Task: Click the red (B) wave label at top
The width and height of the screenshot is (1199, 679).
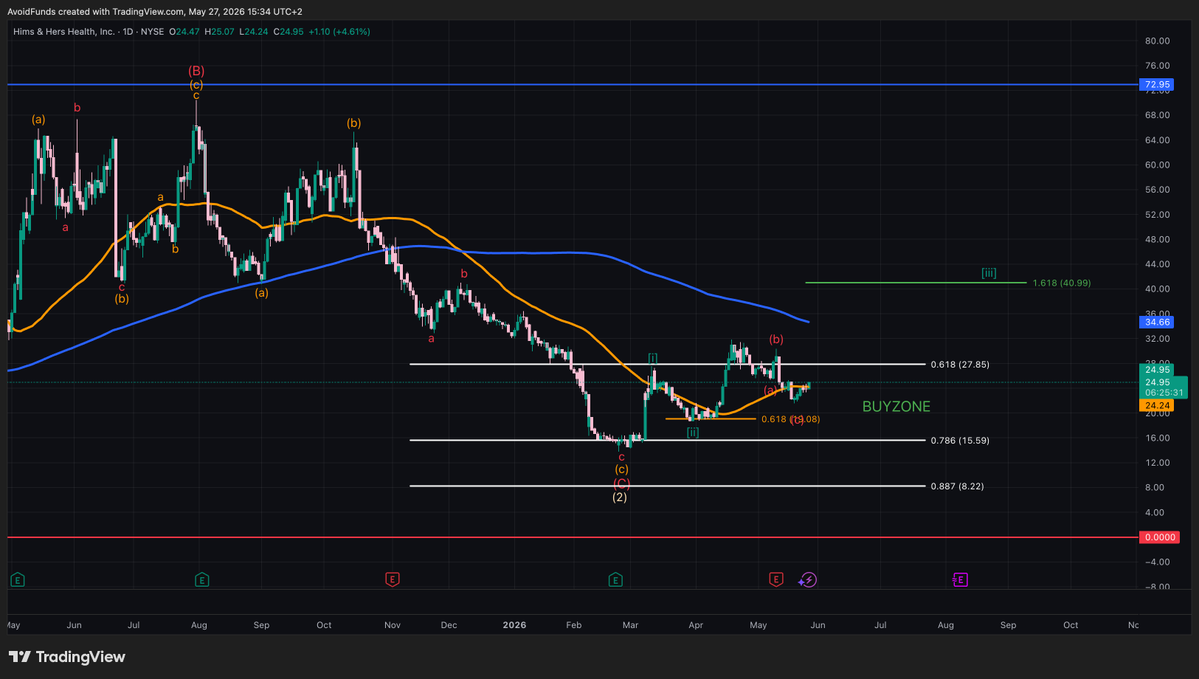Action: point(197,71)
